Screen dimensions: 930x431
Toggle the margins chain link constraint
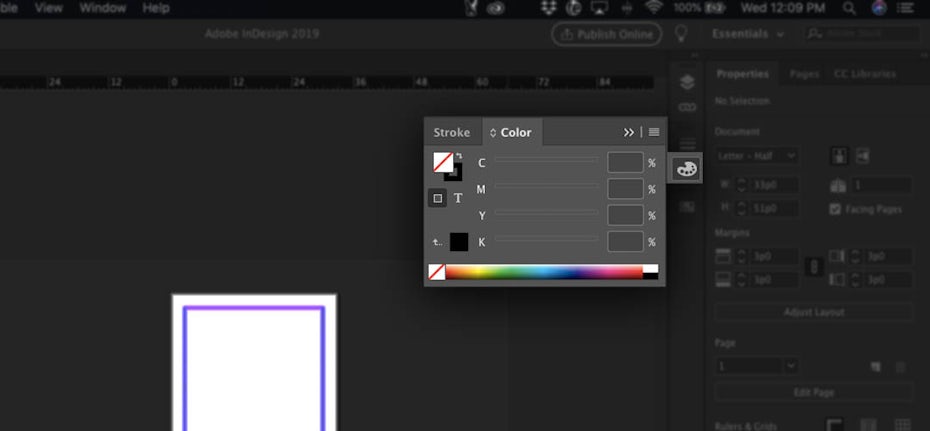pyautogui.click(x=813, y=267)
